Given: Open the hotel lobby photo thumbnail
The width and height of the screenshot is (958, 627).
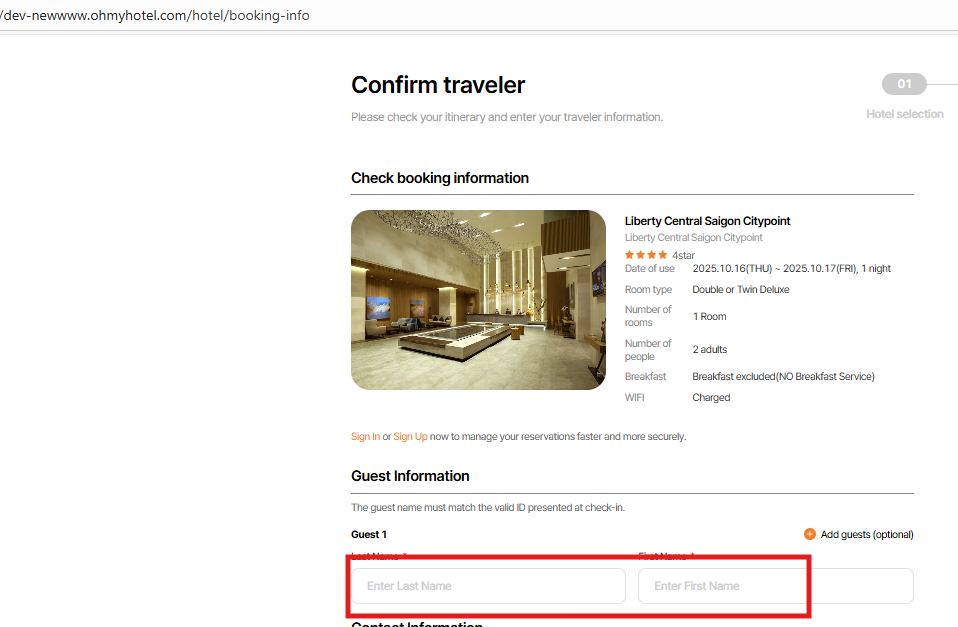Looking at the screenshot, I should pyautogui.click(x=478, y=299).
